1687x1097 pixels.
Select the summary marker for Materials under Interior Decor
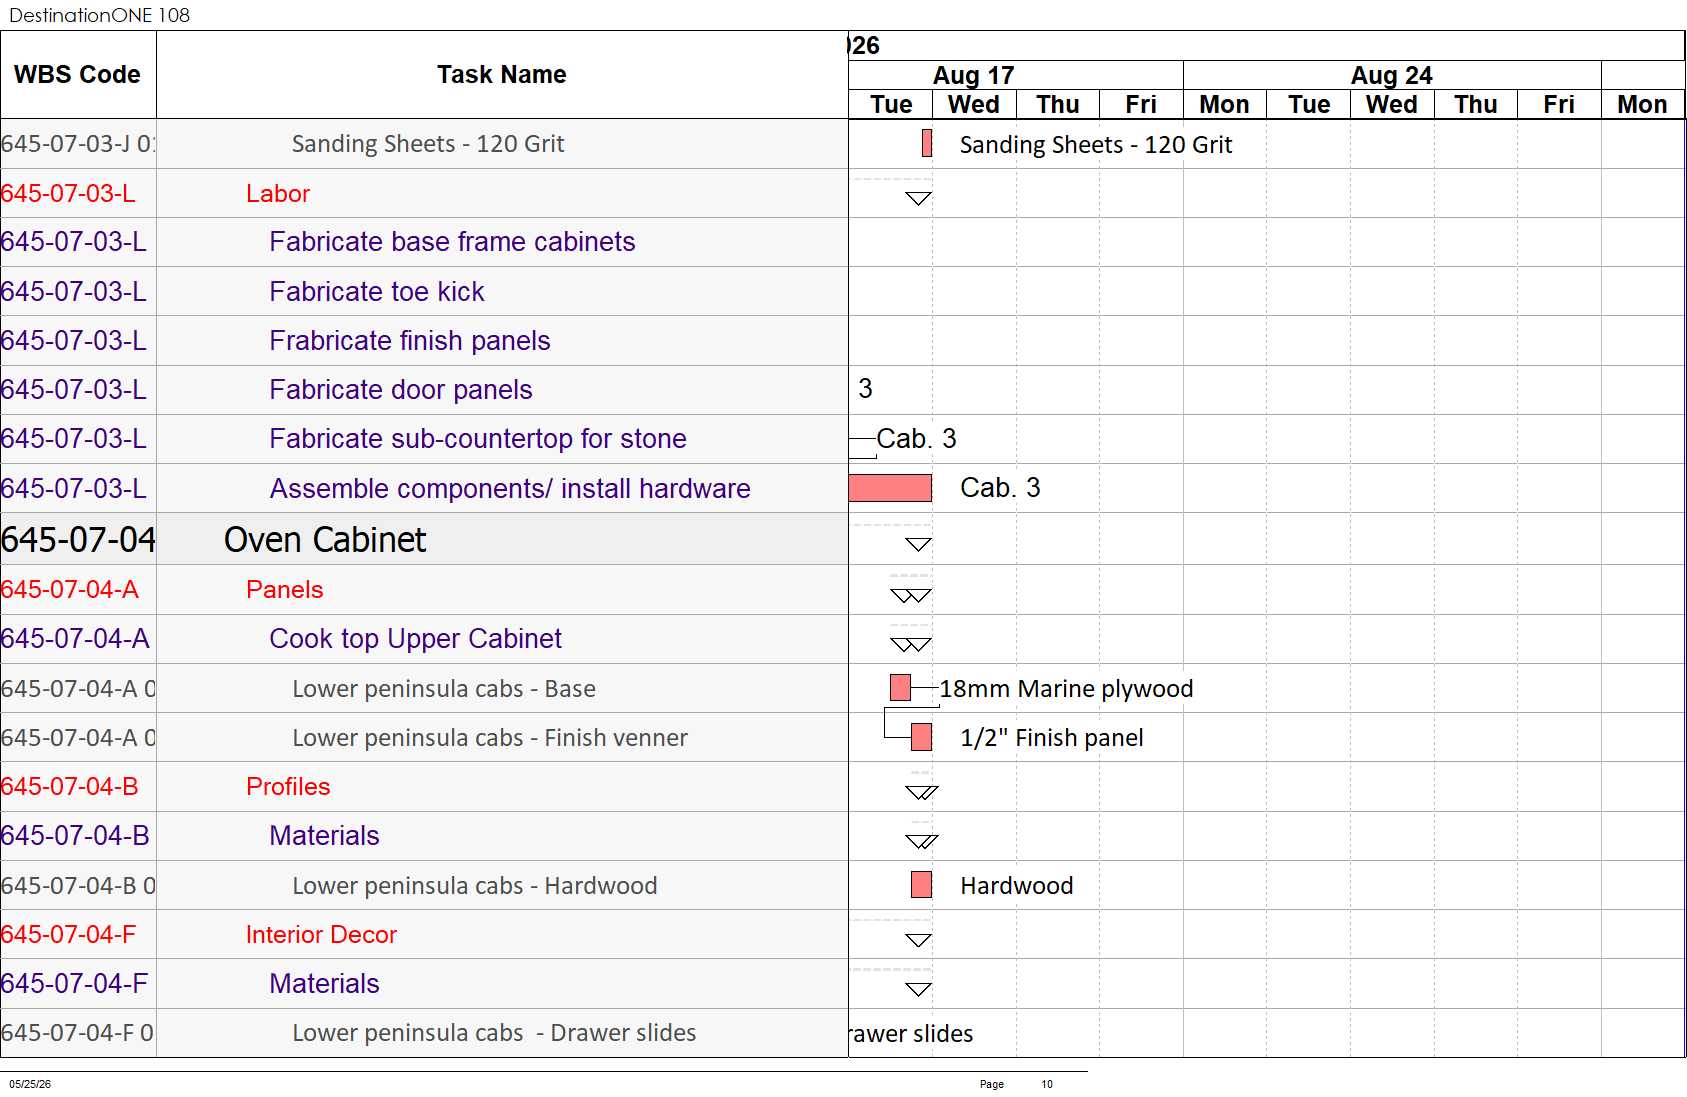click(x=918, y=989)
